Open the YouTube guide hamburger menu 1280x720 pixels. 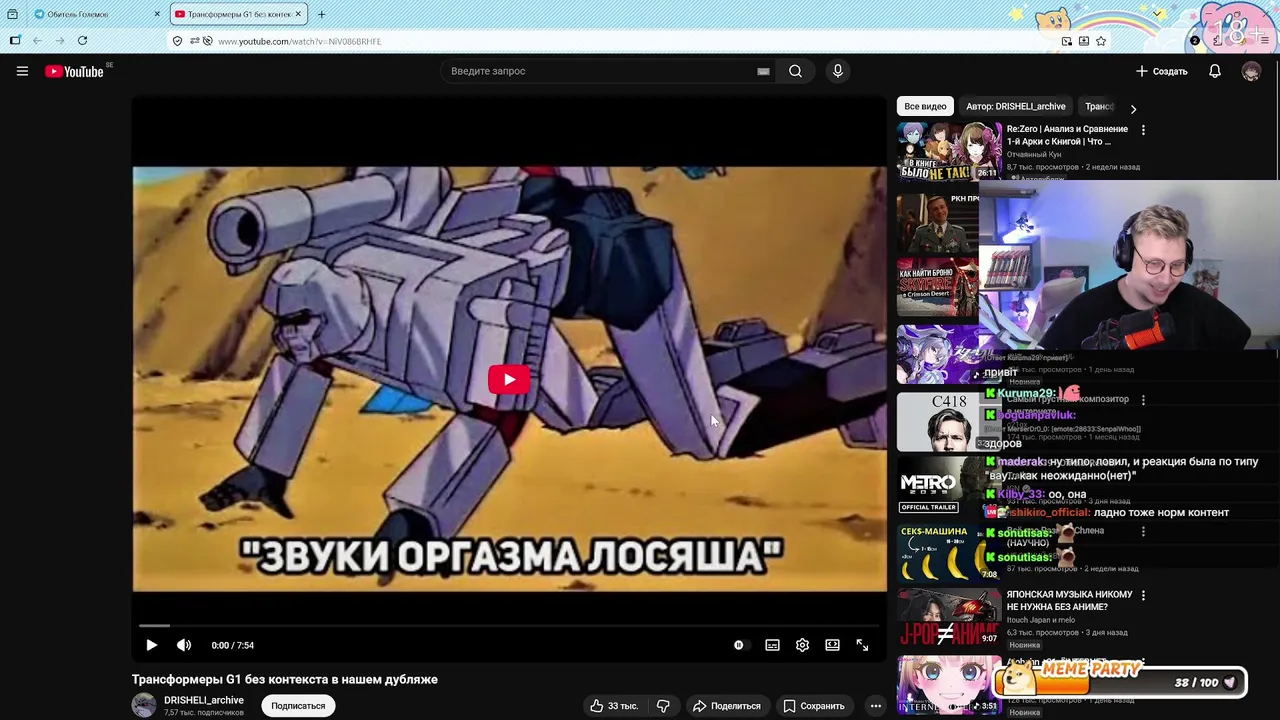(22, 71)
